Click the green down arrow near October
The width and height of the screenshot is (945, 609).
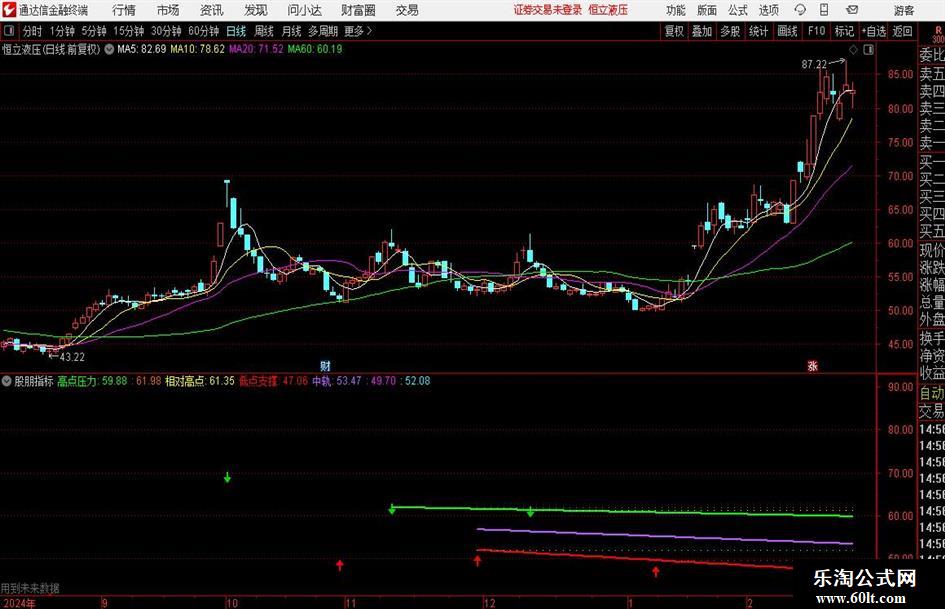coord(227,477)
